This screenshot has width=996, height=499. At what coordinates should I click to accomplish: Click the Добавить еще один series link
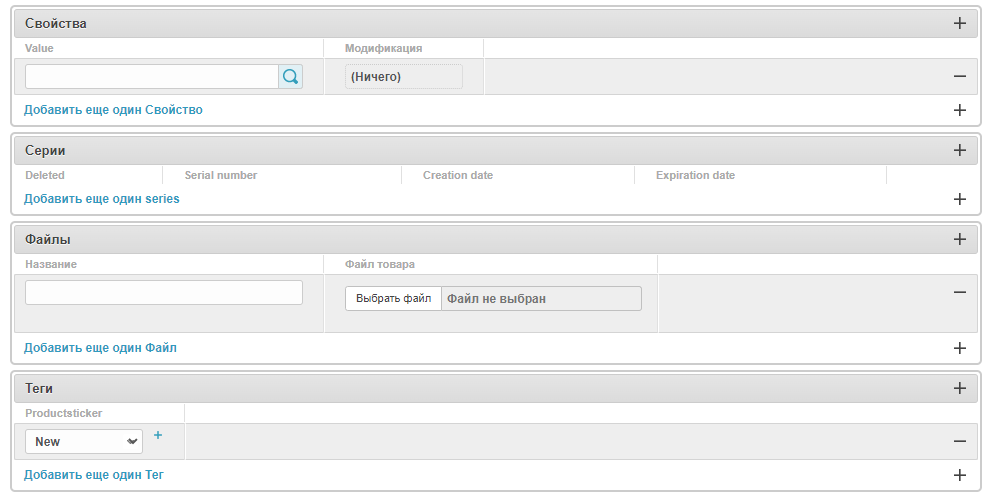click(x=102, y=199)
